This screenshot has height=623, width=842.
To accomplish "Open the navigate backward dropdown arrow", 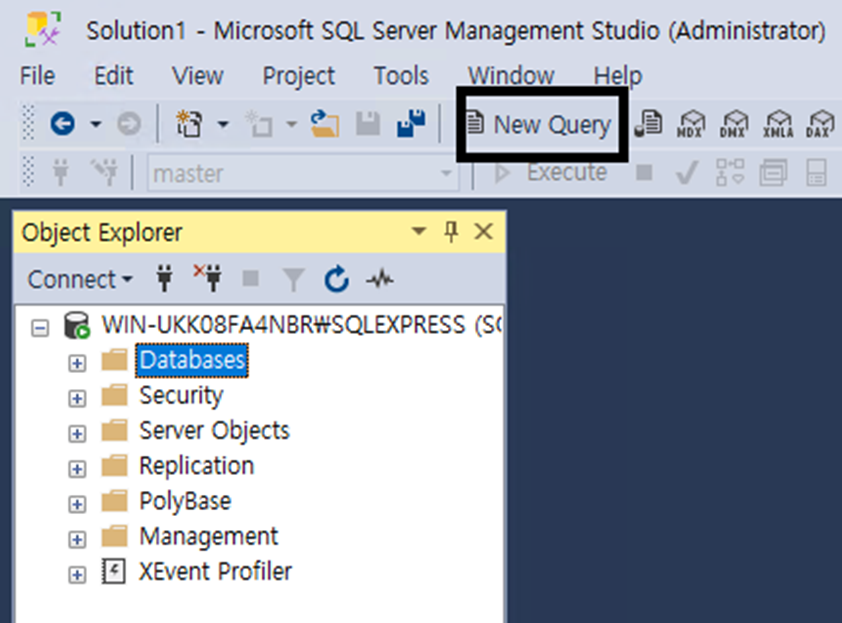I will [96, 124].
